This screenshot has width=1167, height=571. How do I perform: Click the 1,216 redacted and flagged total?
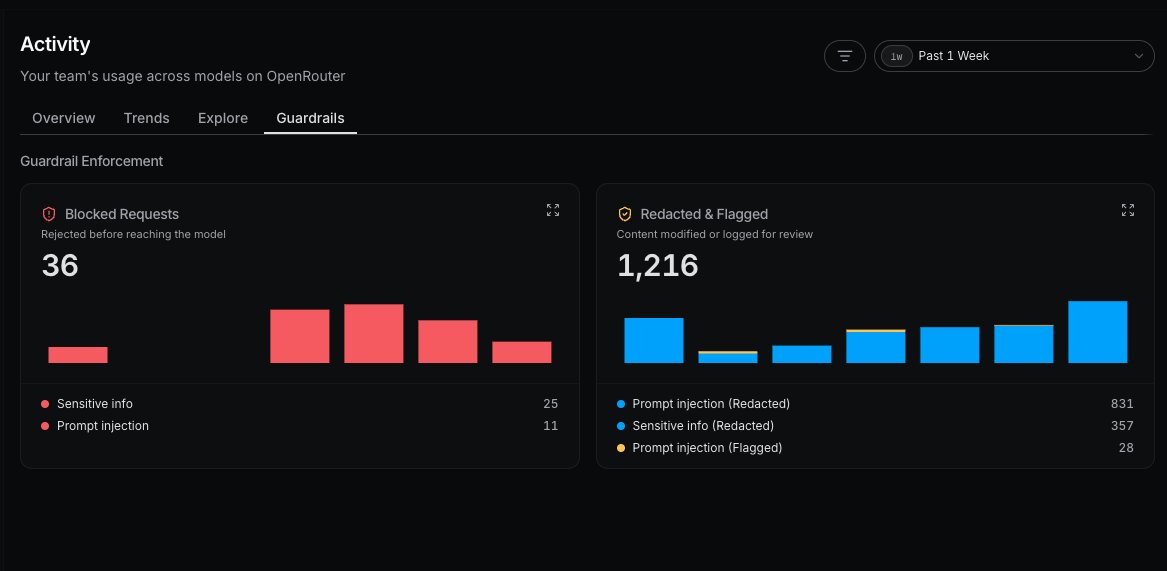click(x=658, y=266)
